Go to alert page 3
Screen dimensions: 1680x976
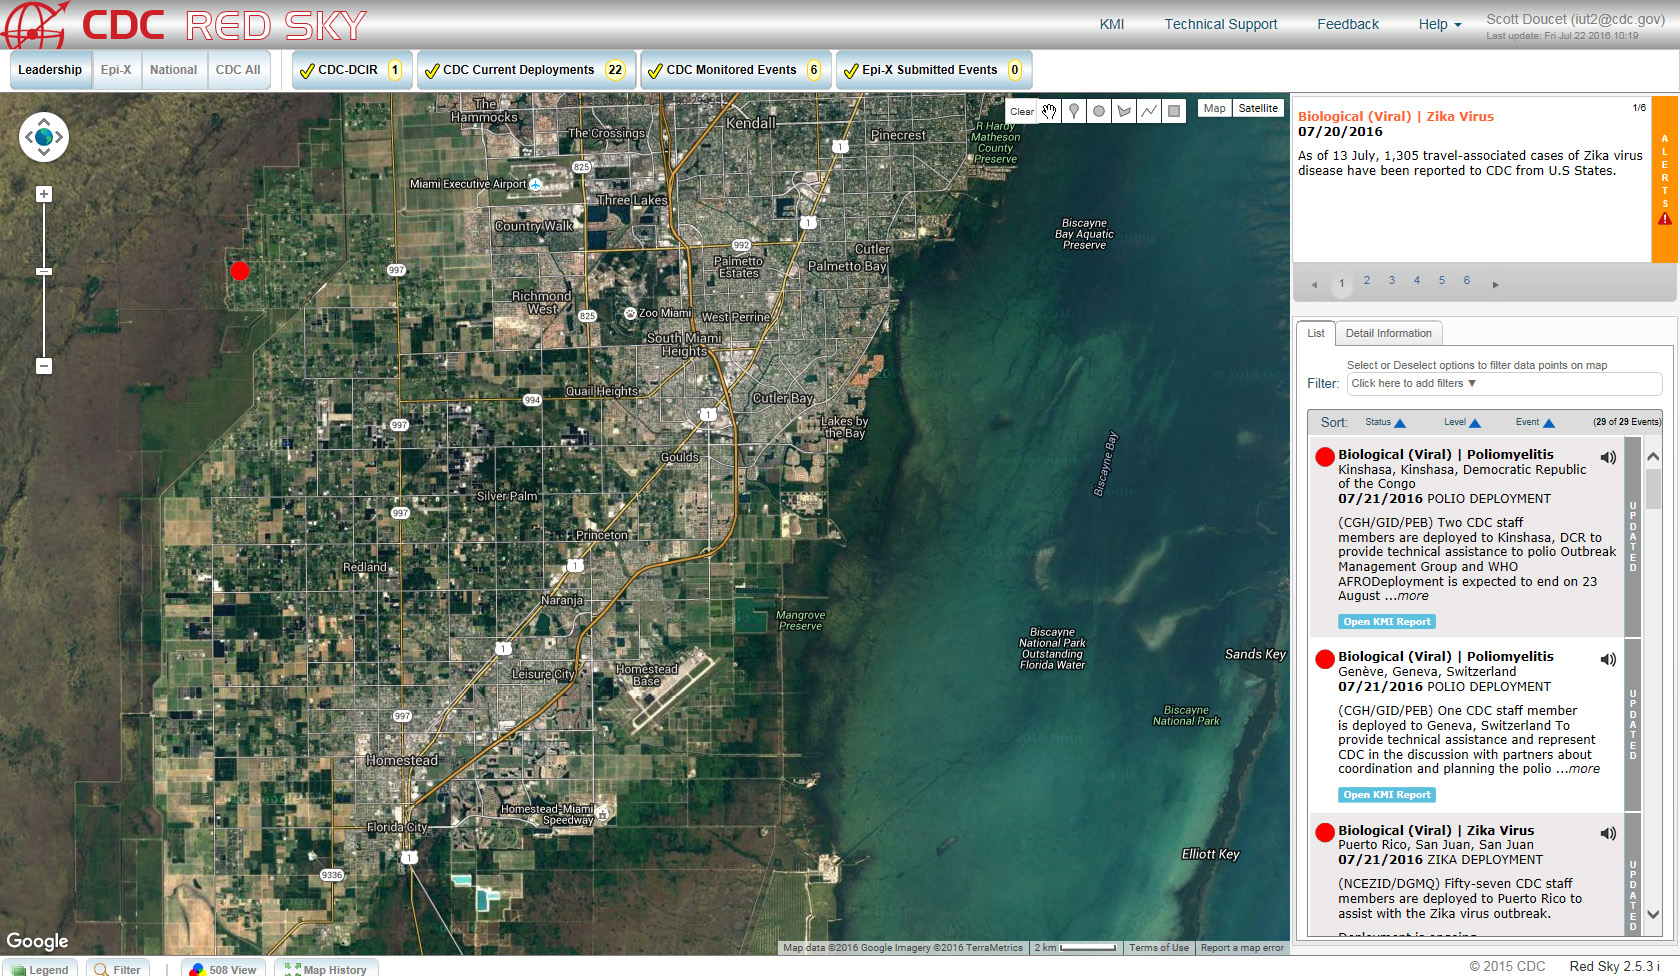[x=1391, y=281]
